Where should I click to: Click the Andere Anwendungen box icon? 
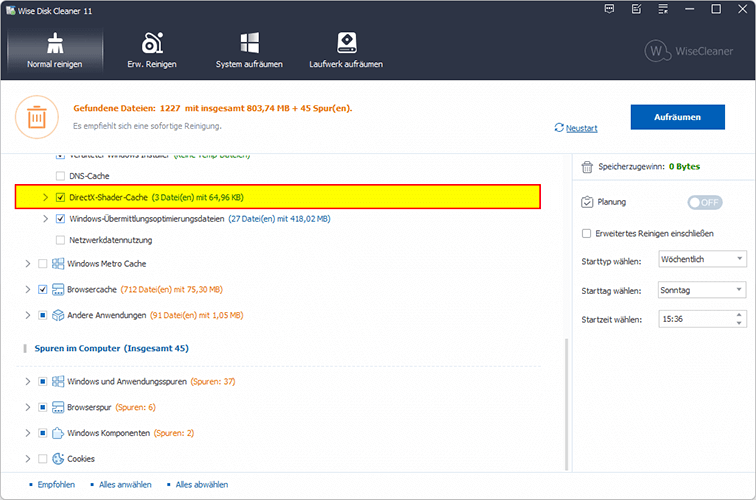(x=58, y=315)
